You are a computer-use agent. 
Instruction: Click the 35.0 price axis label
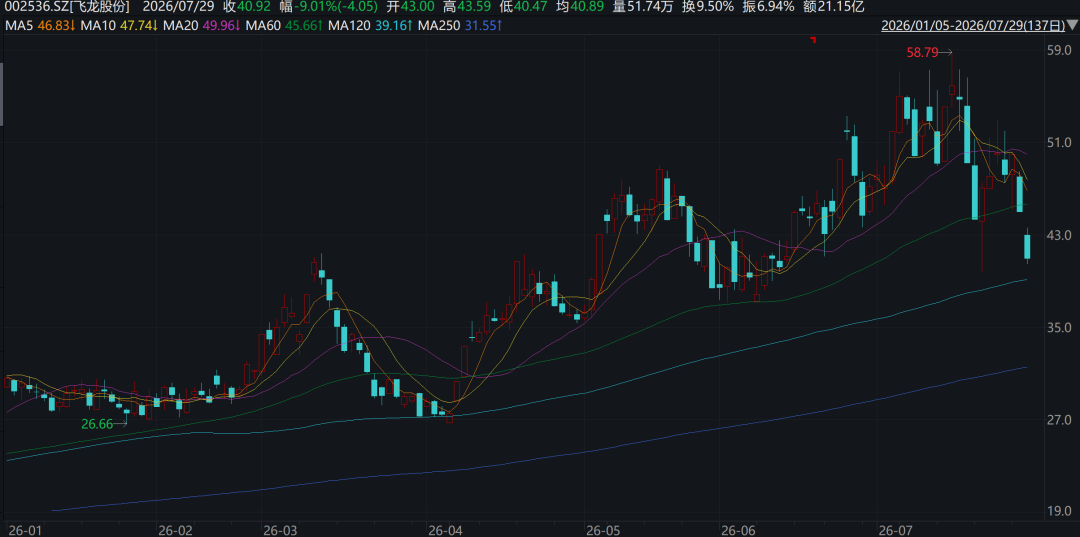(x=1057, y=328)
